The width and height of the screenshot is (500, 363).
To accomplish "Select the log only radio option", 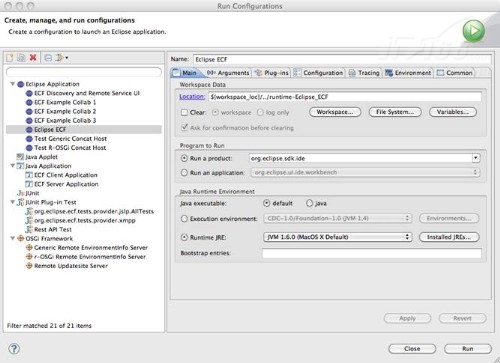I will (x=260, y=112).
